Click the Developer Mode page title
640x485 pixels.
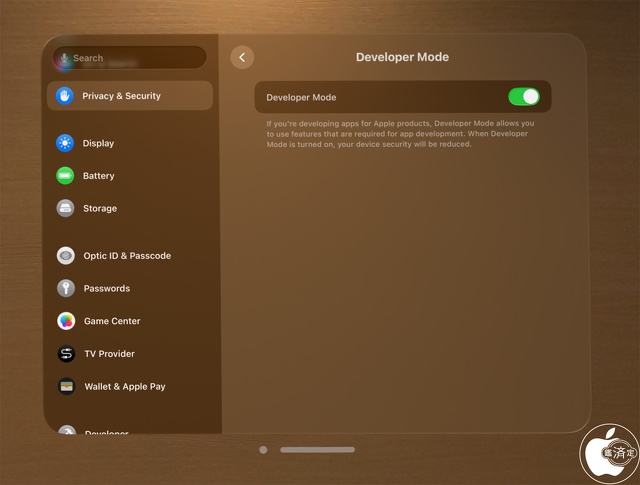[x=402, y=58]
